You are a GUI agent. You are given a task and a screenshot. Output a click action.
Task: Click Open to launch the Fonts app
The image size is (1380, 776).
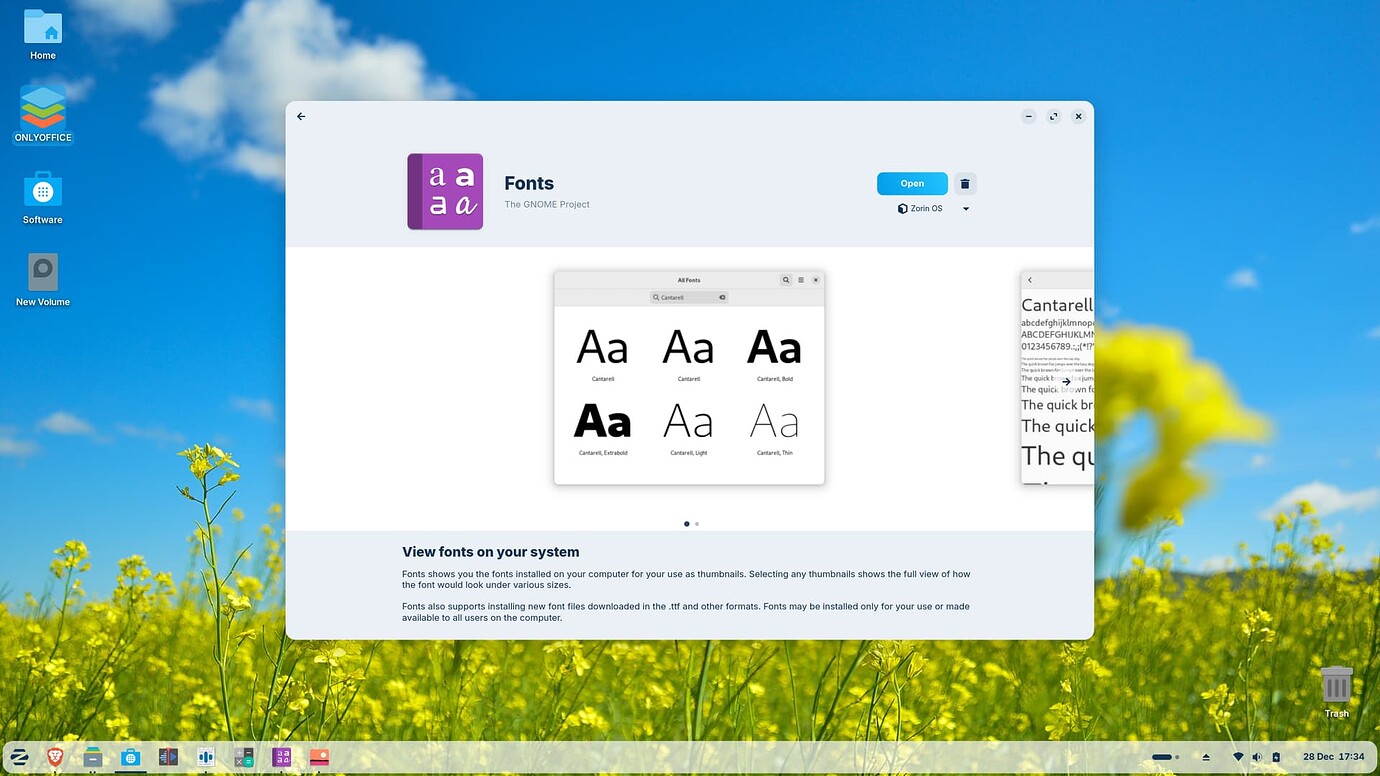click(x=911, y=183)
